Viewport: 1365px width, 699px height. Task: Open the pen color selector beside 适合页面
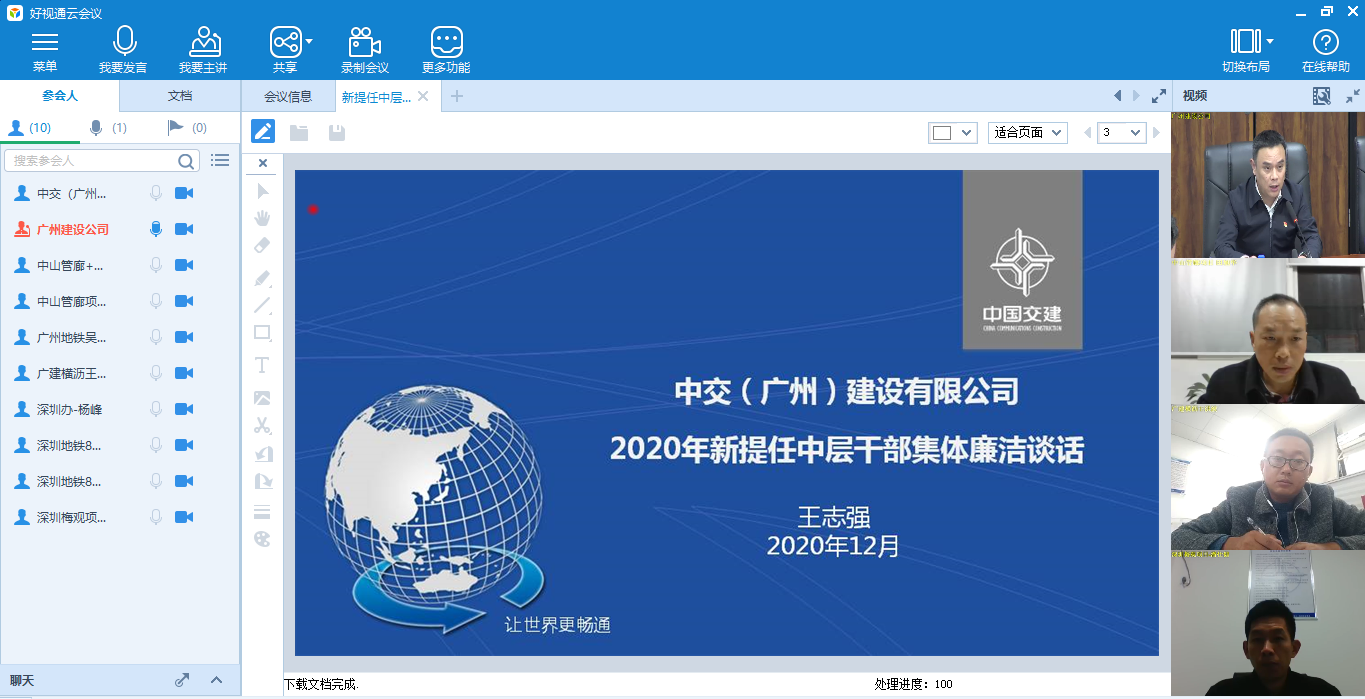952,131
